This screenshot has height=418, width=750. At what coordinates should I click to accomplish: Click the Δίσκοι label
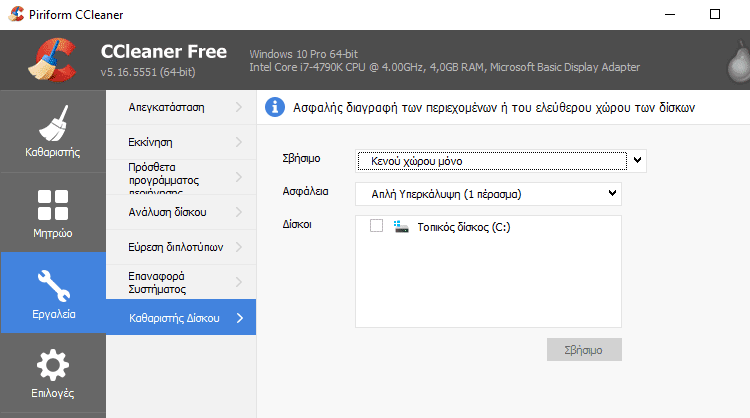pos(297,224)
